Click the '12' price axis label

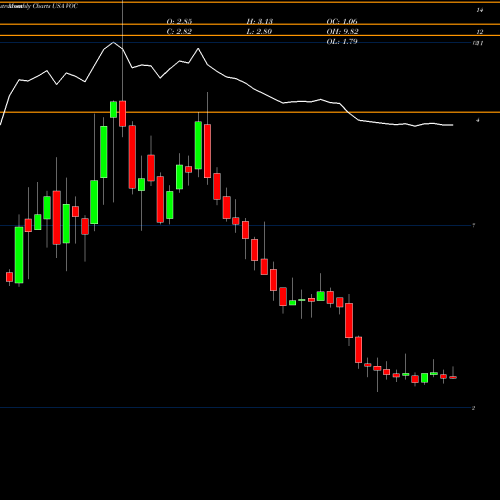tap(479, 32)
